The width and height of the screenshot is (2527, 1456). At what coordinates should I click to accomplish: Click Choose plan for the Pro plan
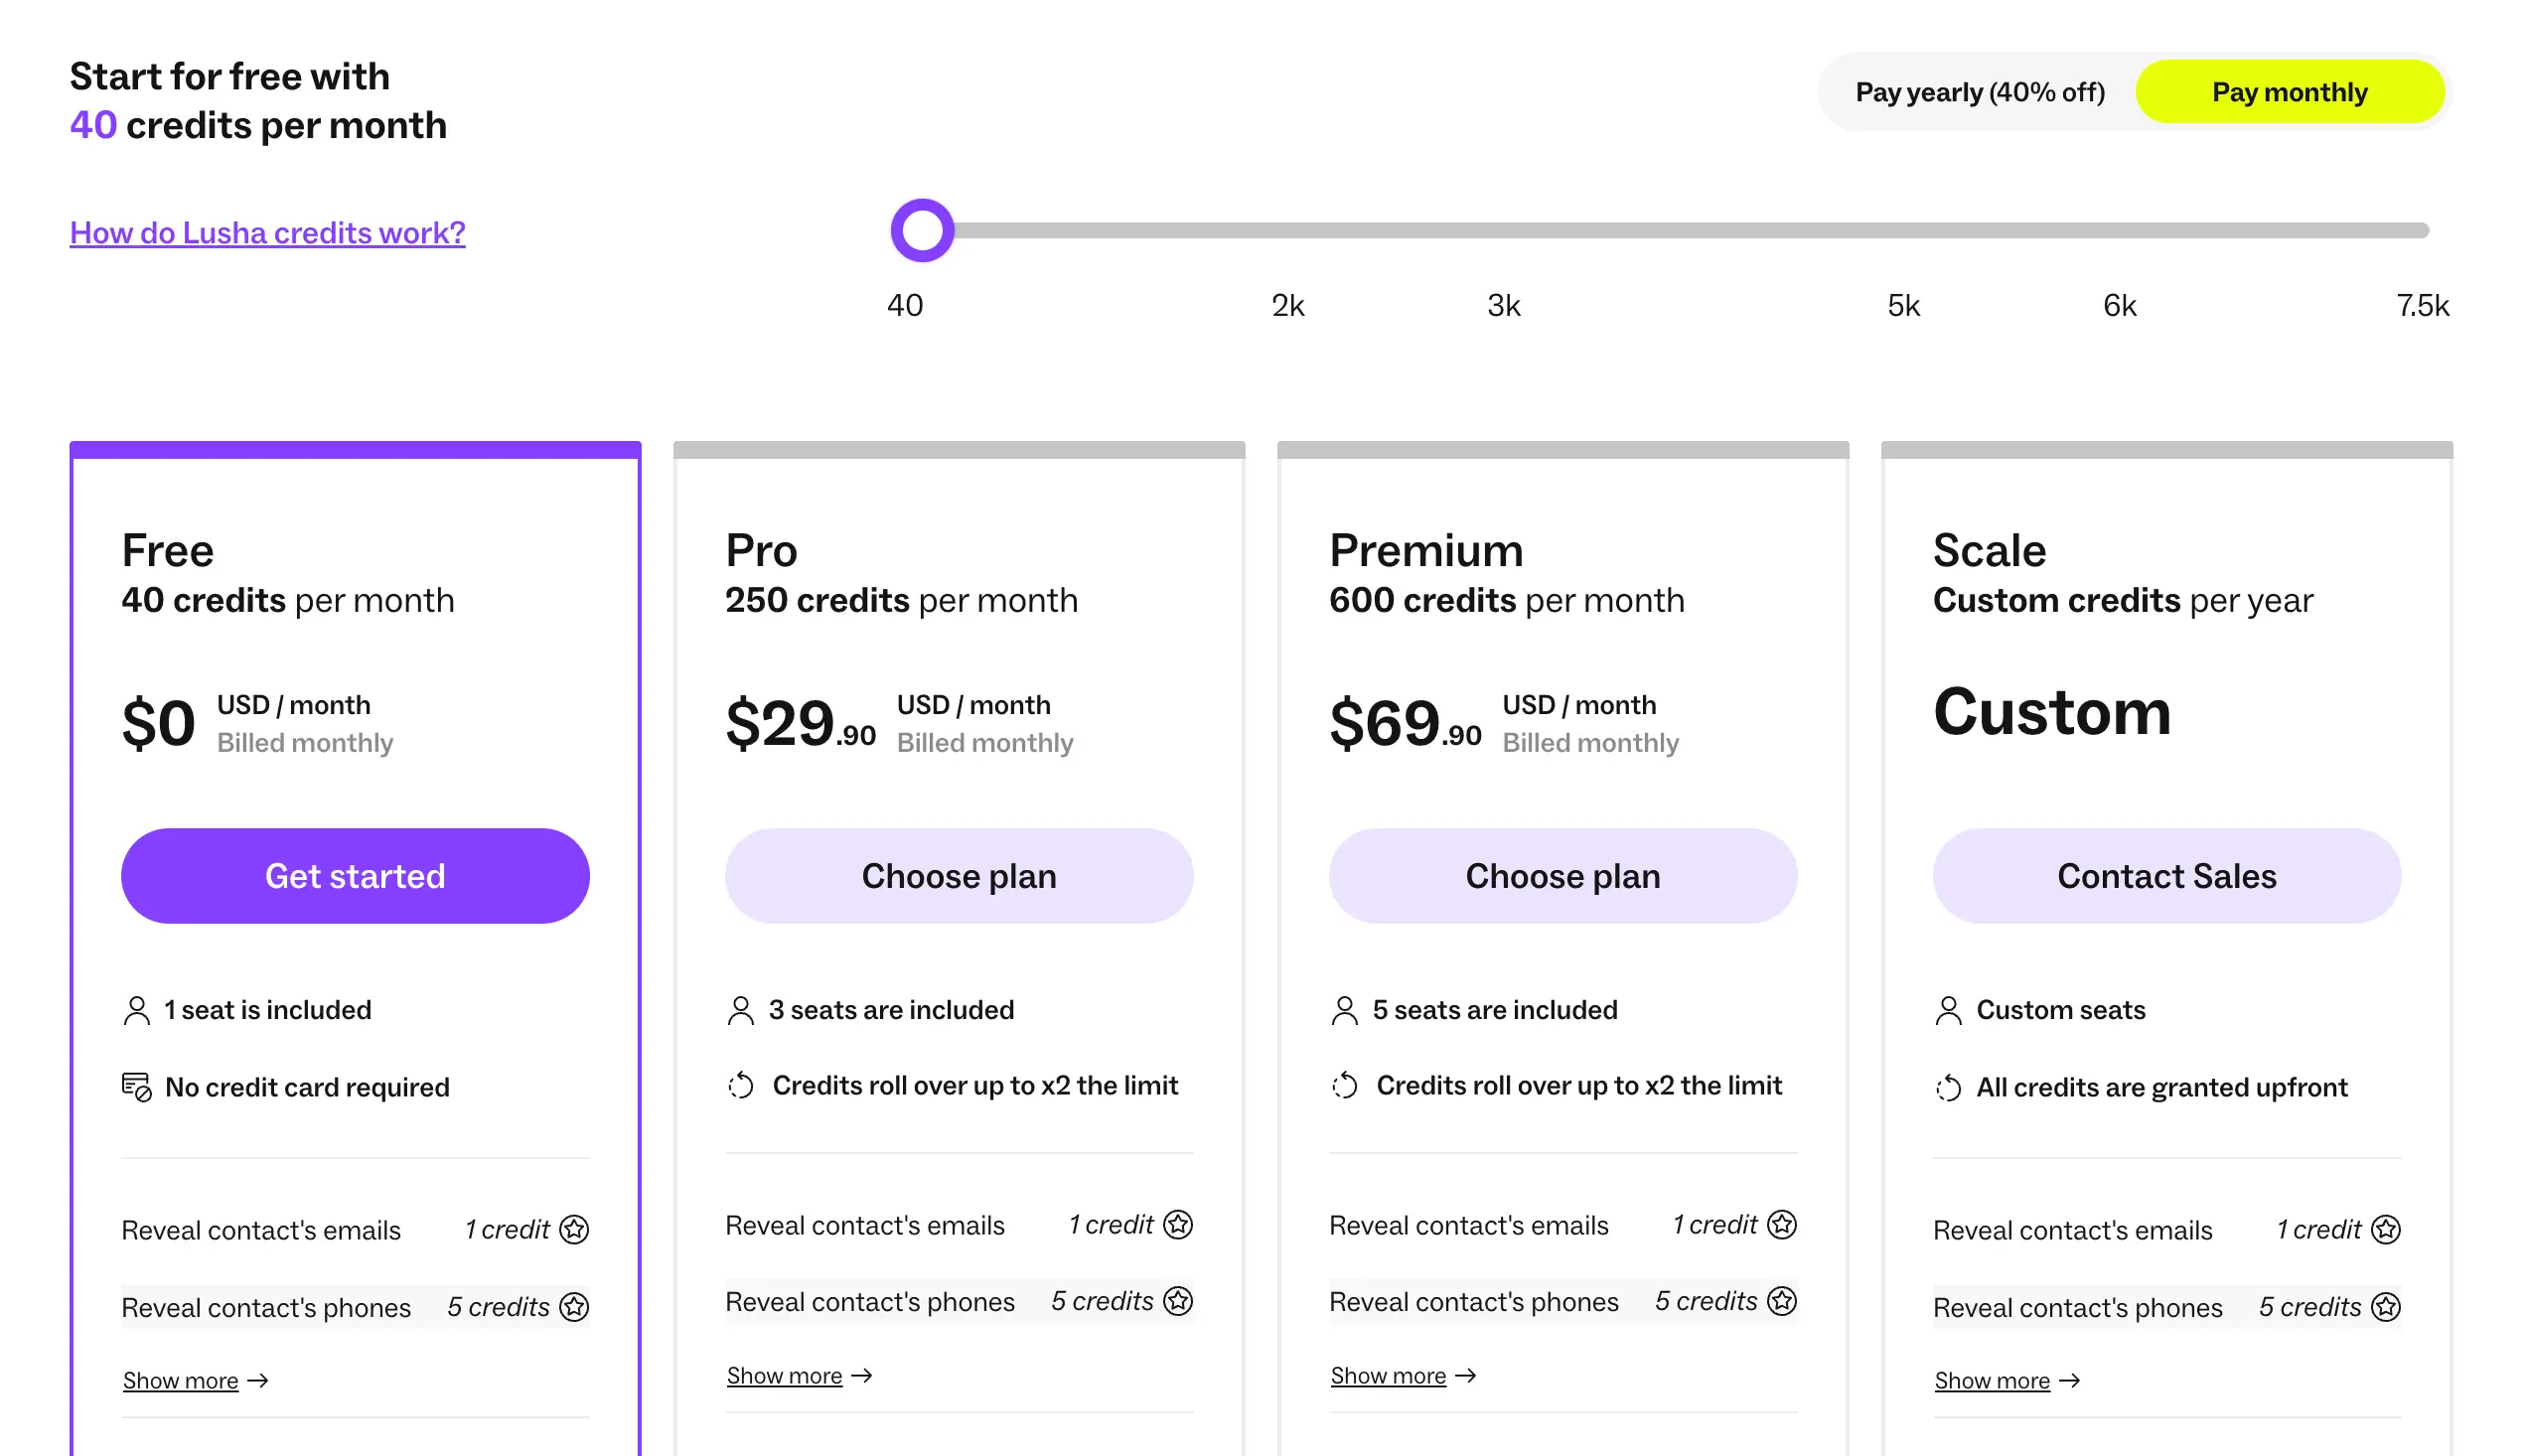[x=959, y=876]
